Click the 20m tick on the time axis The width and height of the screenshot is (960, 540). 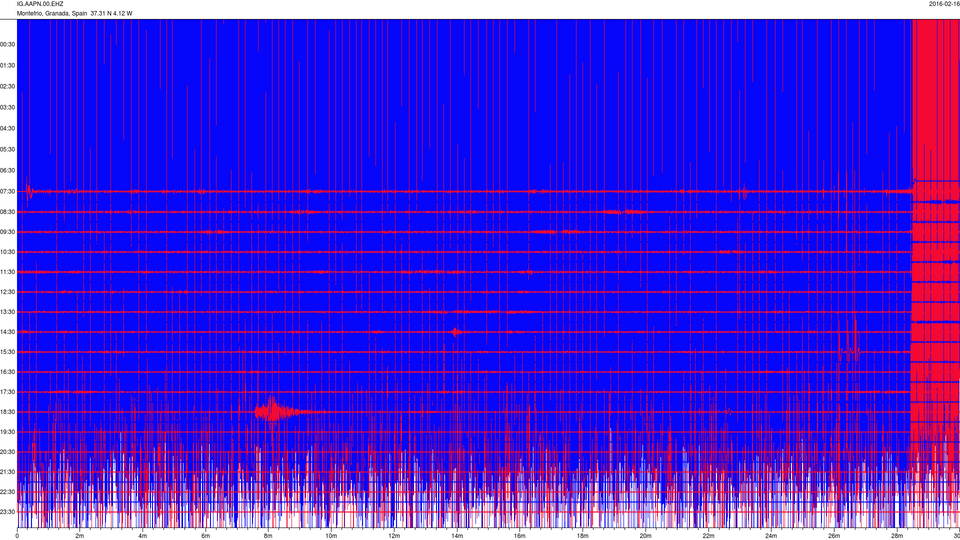(x=645, y=536)
